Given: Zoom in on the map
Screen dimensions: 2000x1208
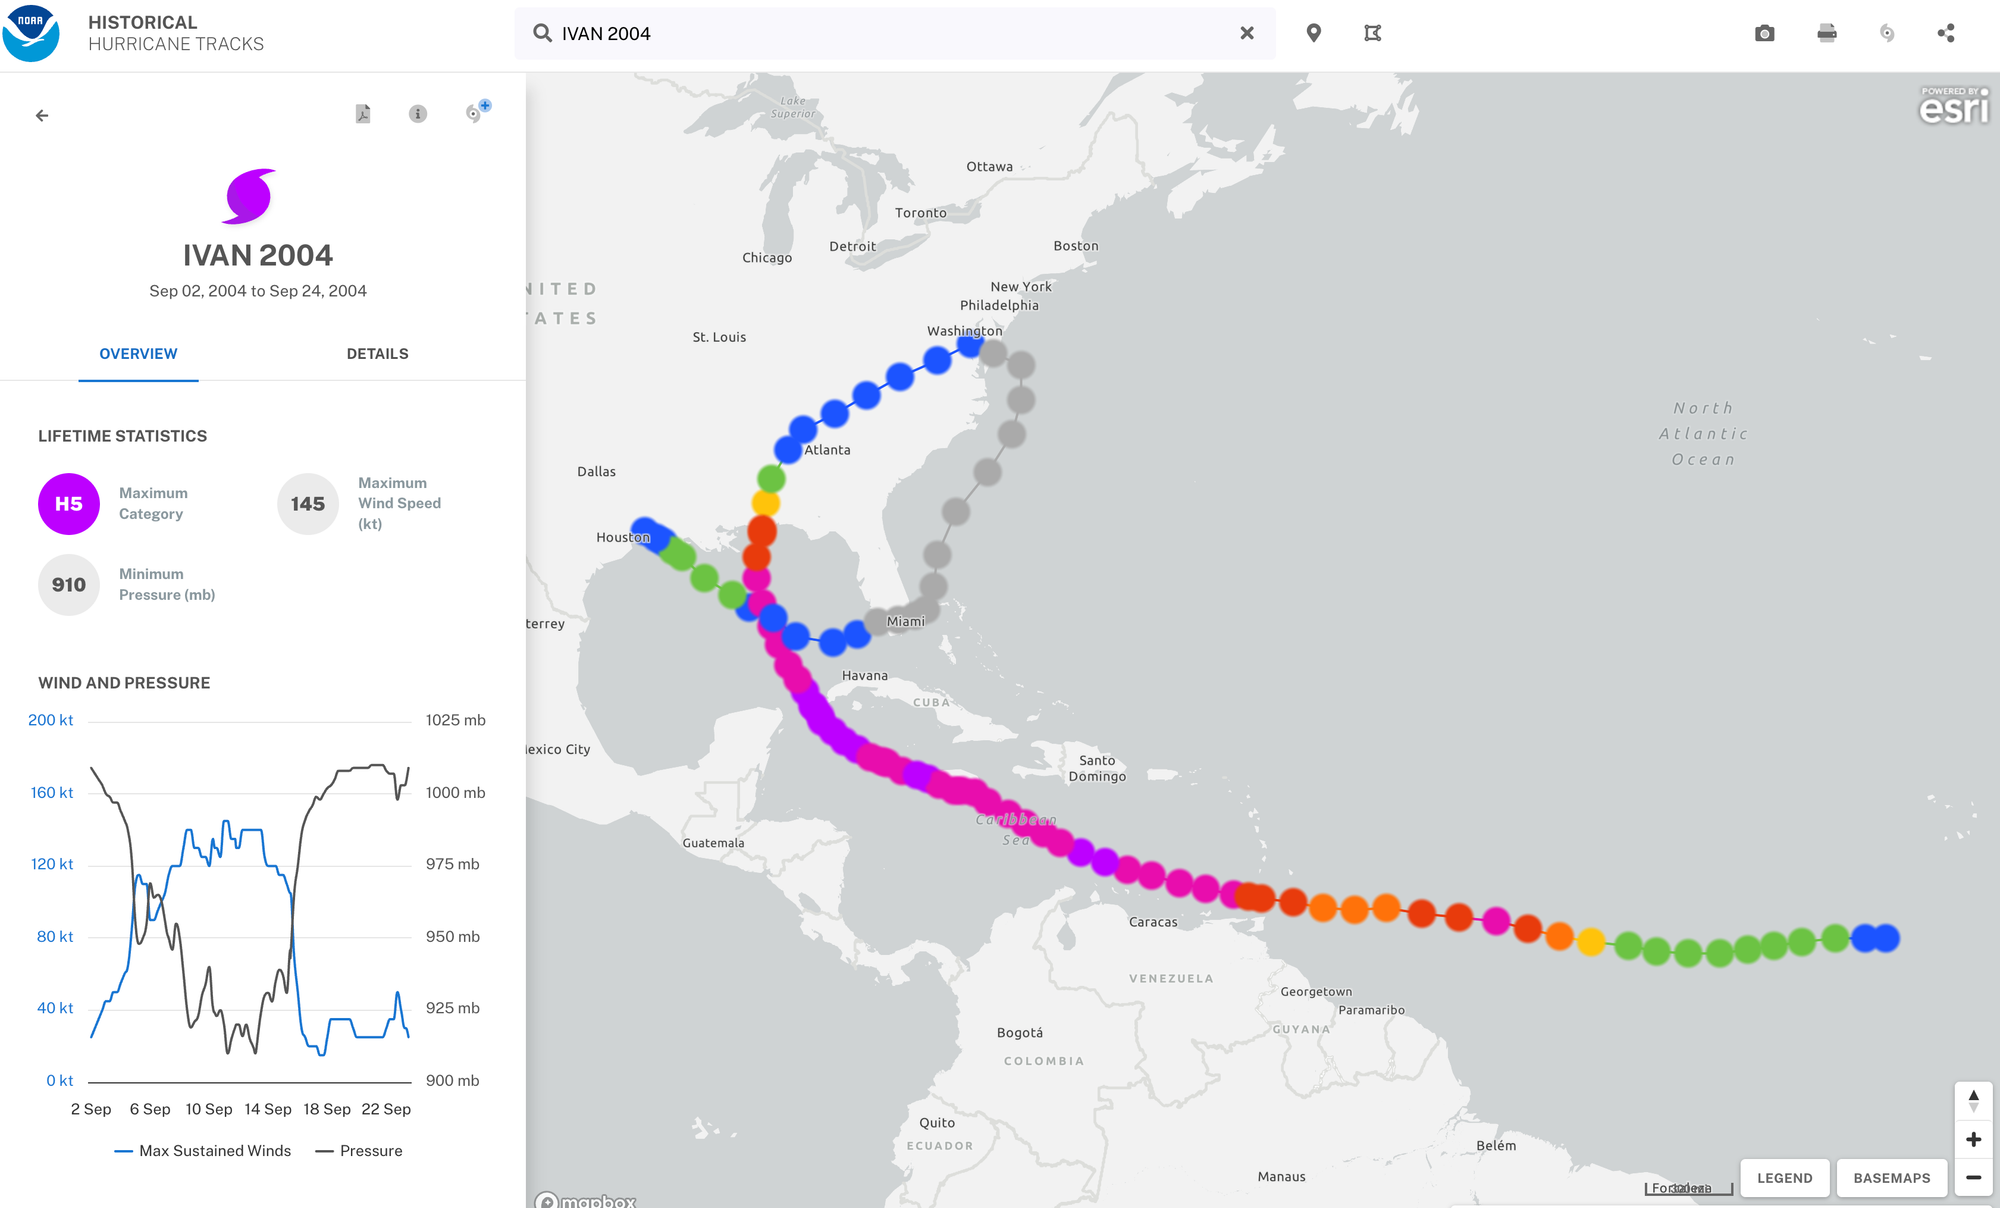Looking at the screenshot, I should [1974, 1140].
